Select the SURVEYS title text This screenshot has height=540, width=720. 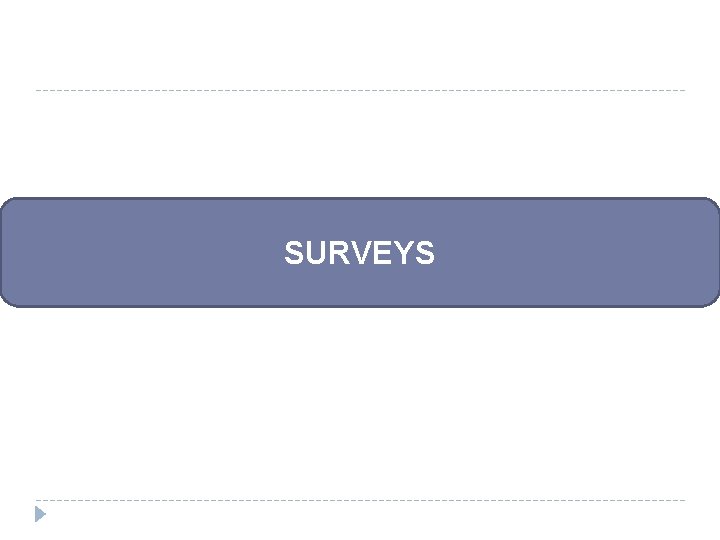click(360, 253)
